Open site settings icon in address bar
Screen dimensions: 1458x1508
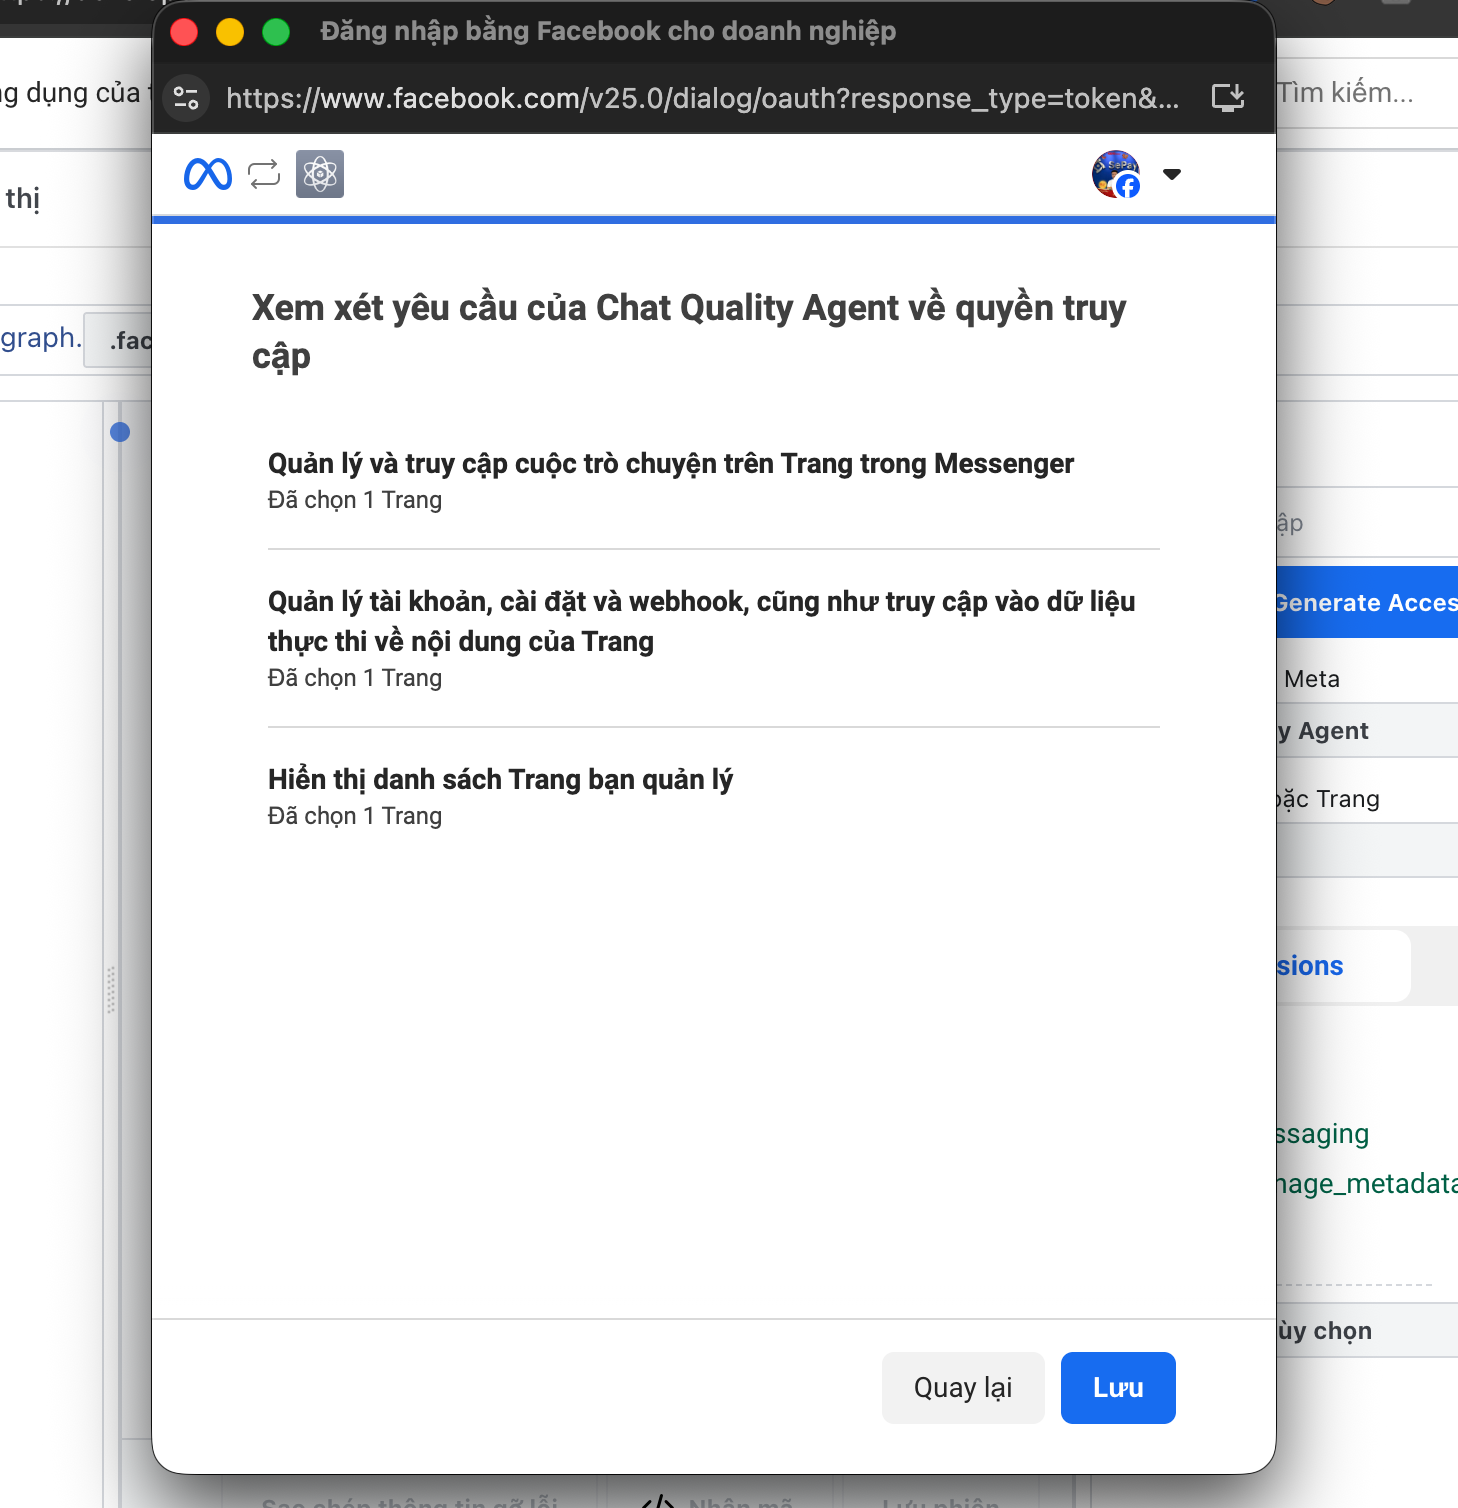click(x=186, y=98)
